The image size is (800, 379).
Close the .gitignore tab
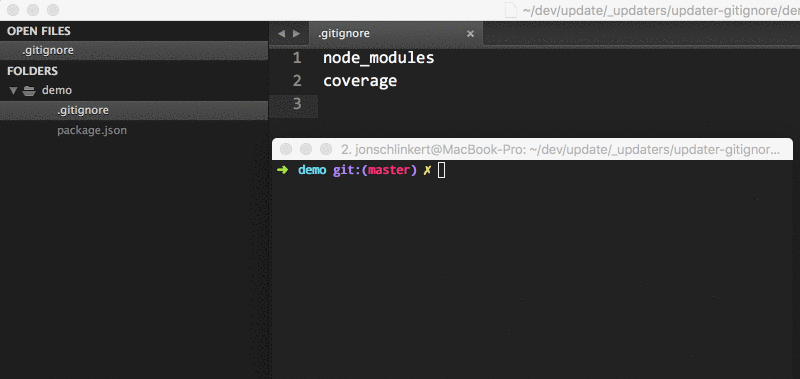point(470,34)
